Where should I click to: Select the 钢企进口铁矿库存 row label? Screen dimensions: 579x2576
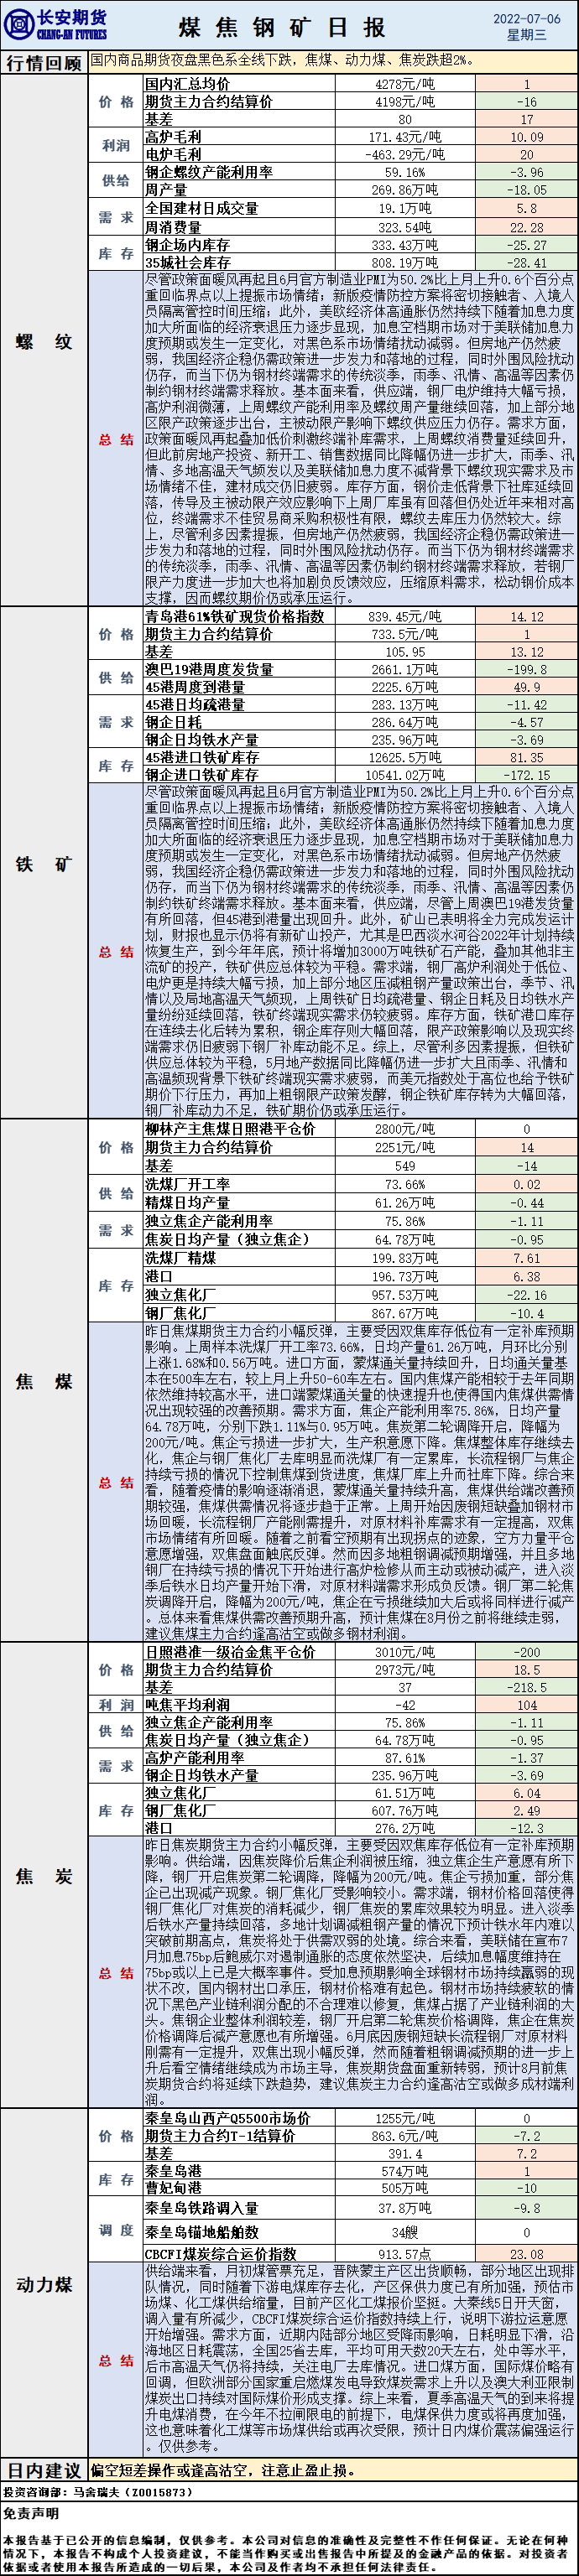(202, 774)
